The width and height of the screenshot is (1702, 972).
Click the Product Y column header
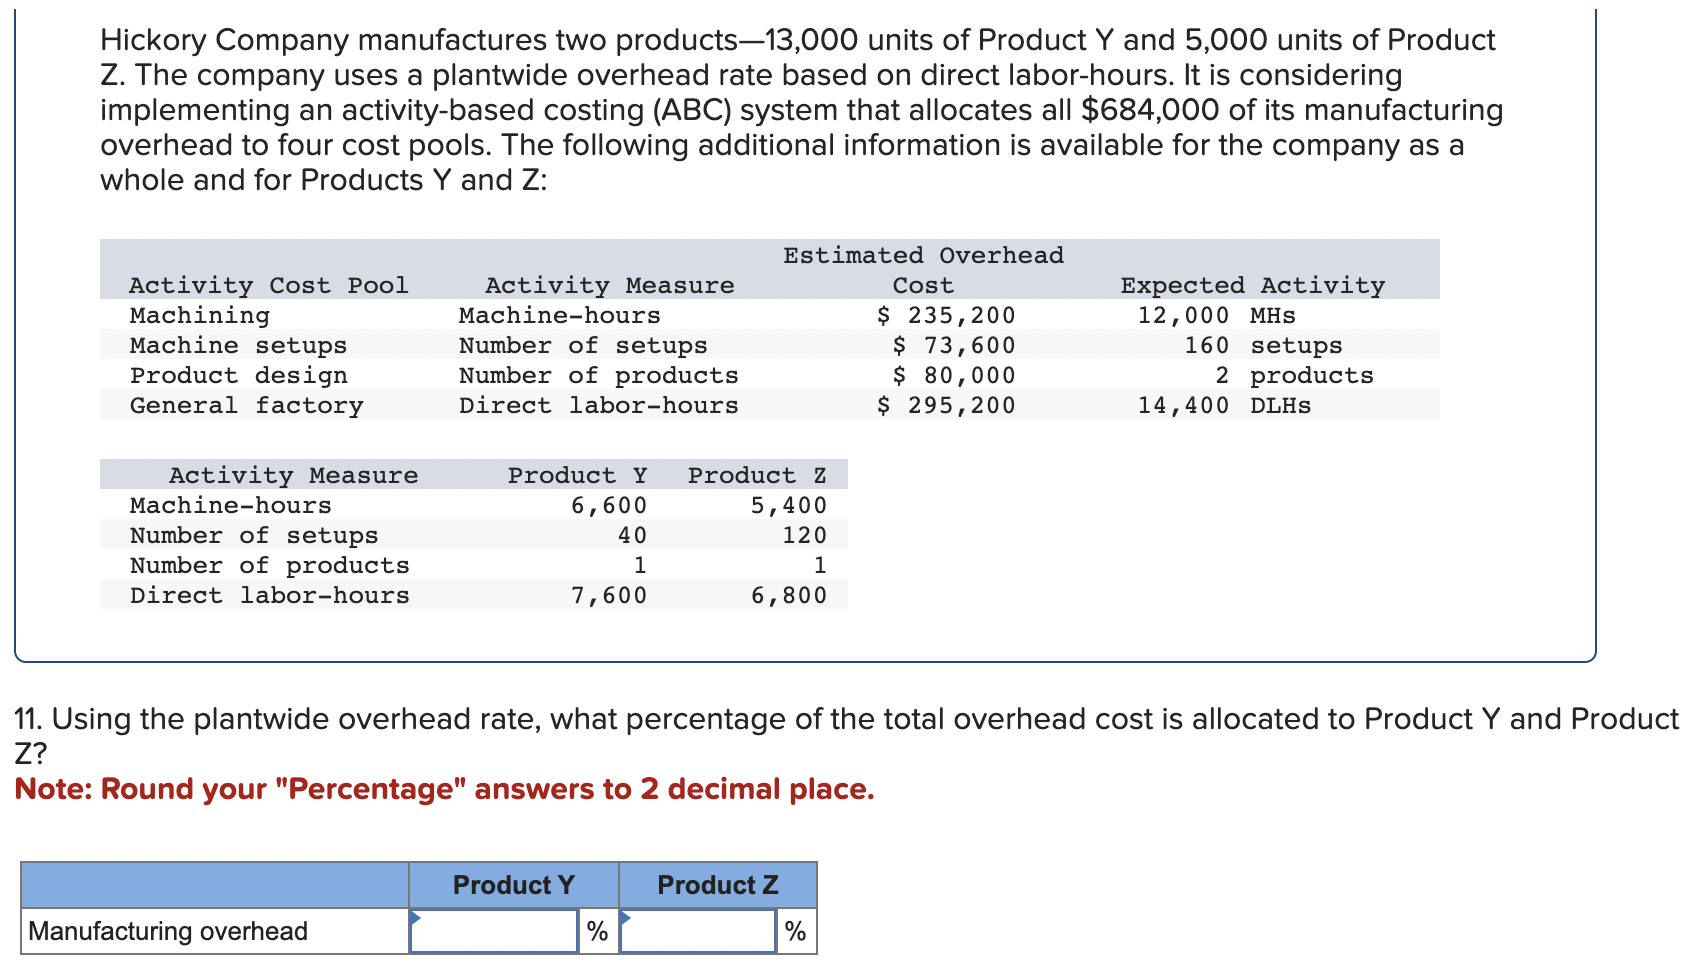coord(513,884)
